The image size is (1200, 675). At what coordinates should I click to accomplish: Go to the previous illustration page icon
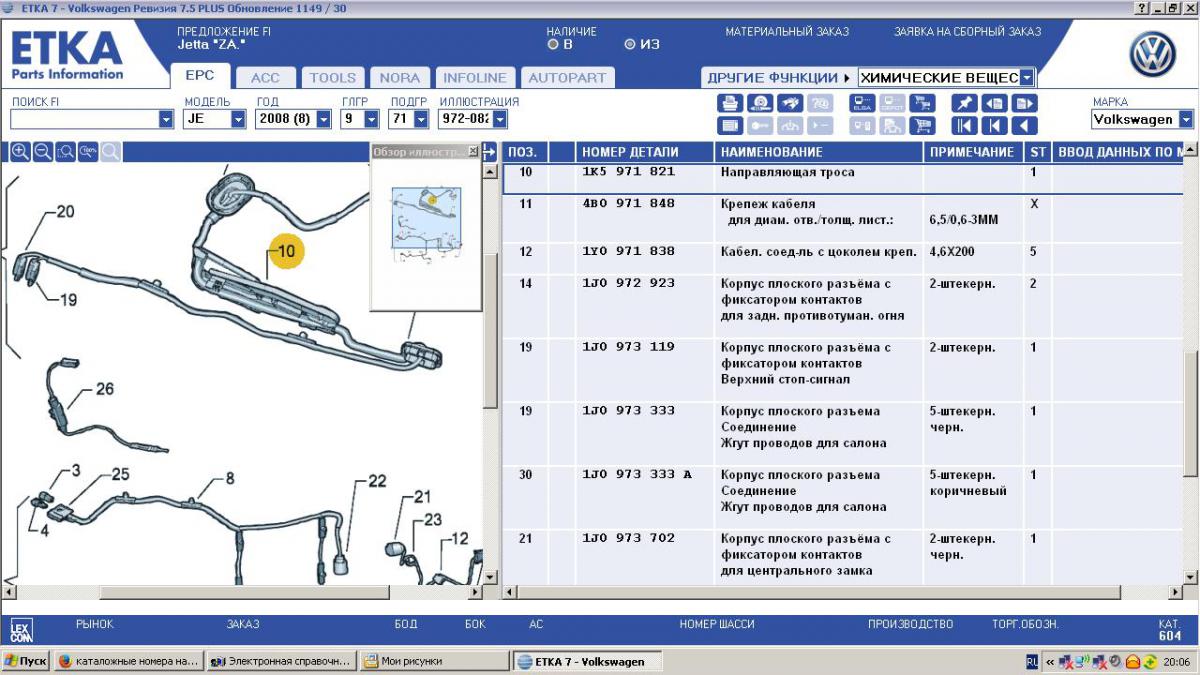point(994,103)
